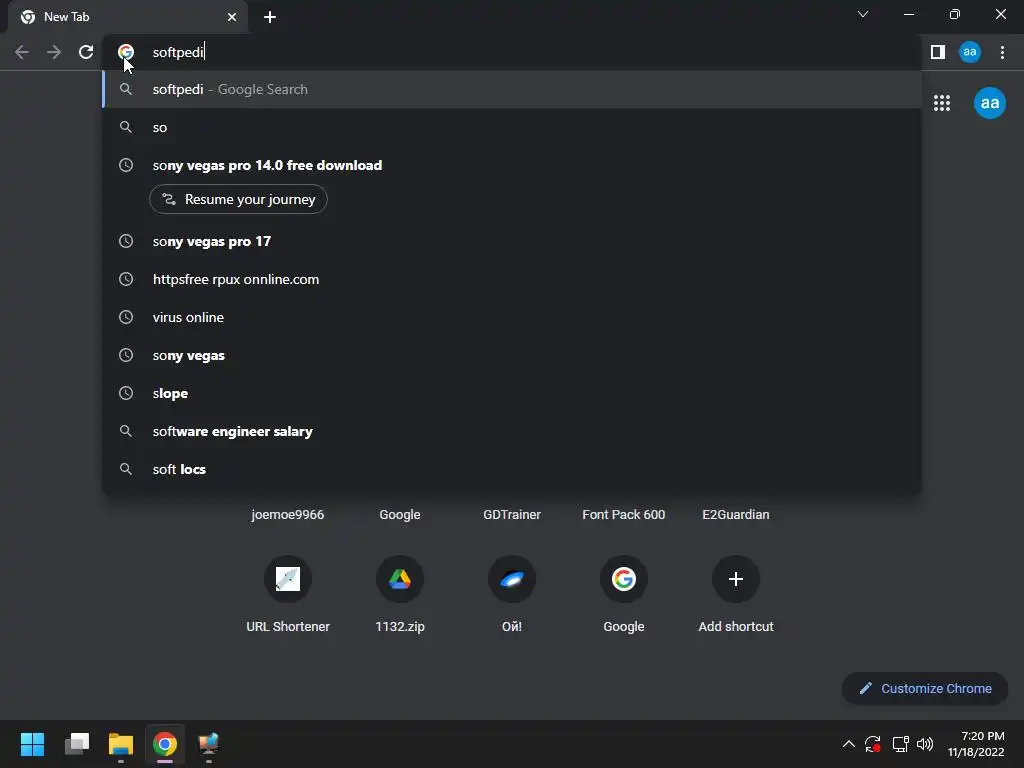The width and height of the screenshot is (1024, 768).
Task: Open File Explorer from the taskbar
Action: (x=121, y=744)
